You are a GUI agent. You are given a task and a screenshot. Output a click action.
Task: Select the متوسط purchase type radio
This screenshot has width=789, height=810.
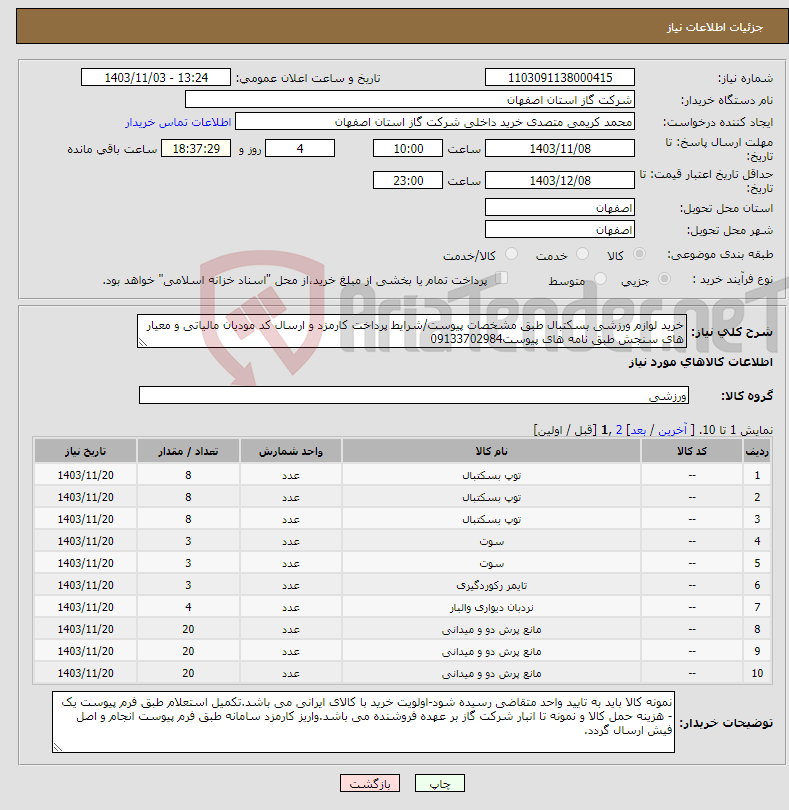click(x=600, y=279)
